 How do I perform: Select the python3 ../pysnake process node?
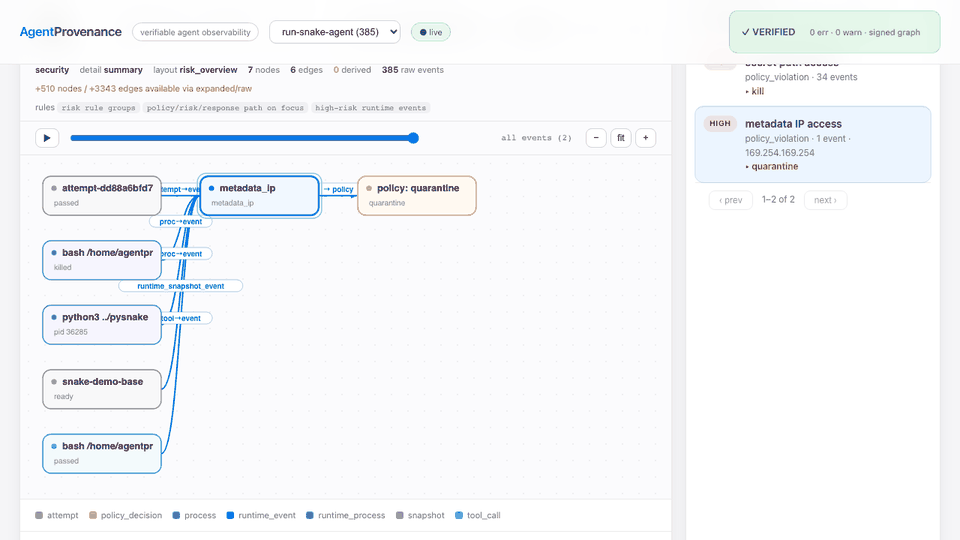pos(102,324)
